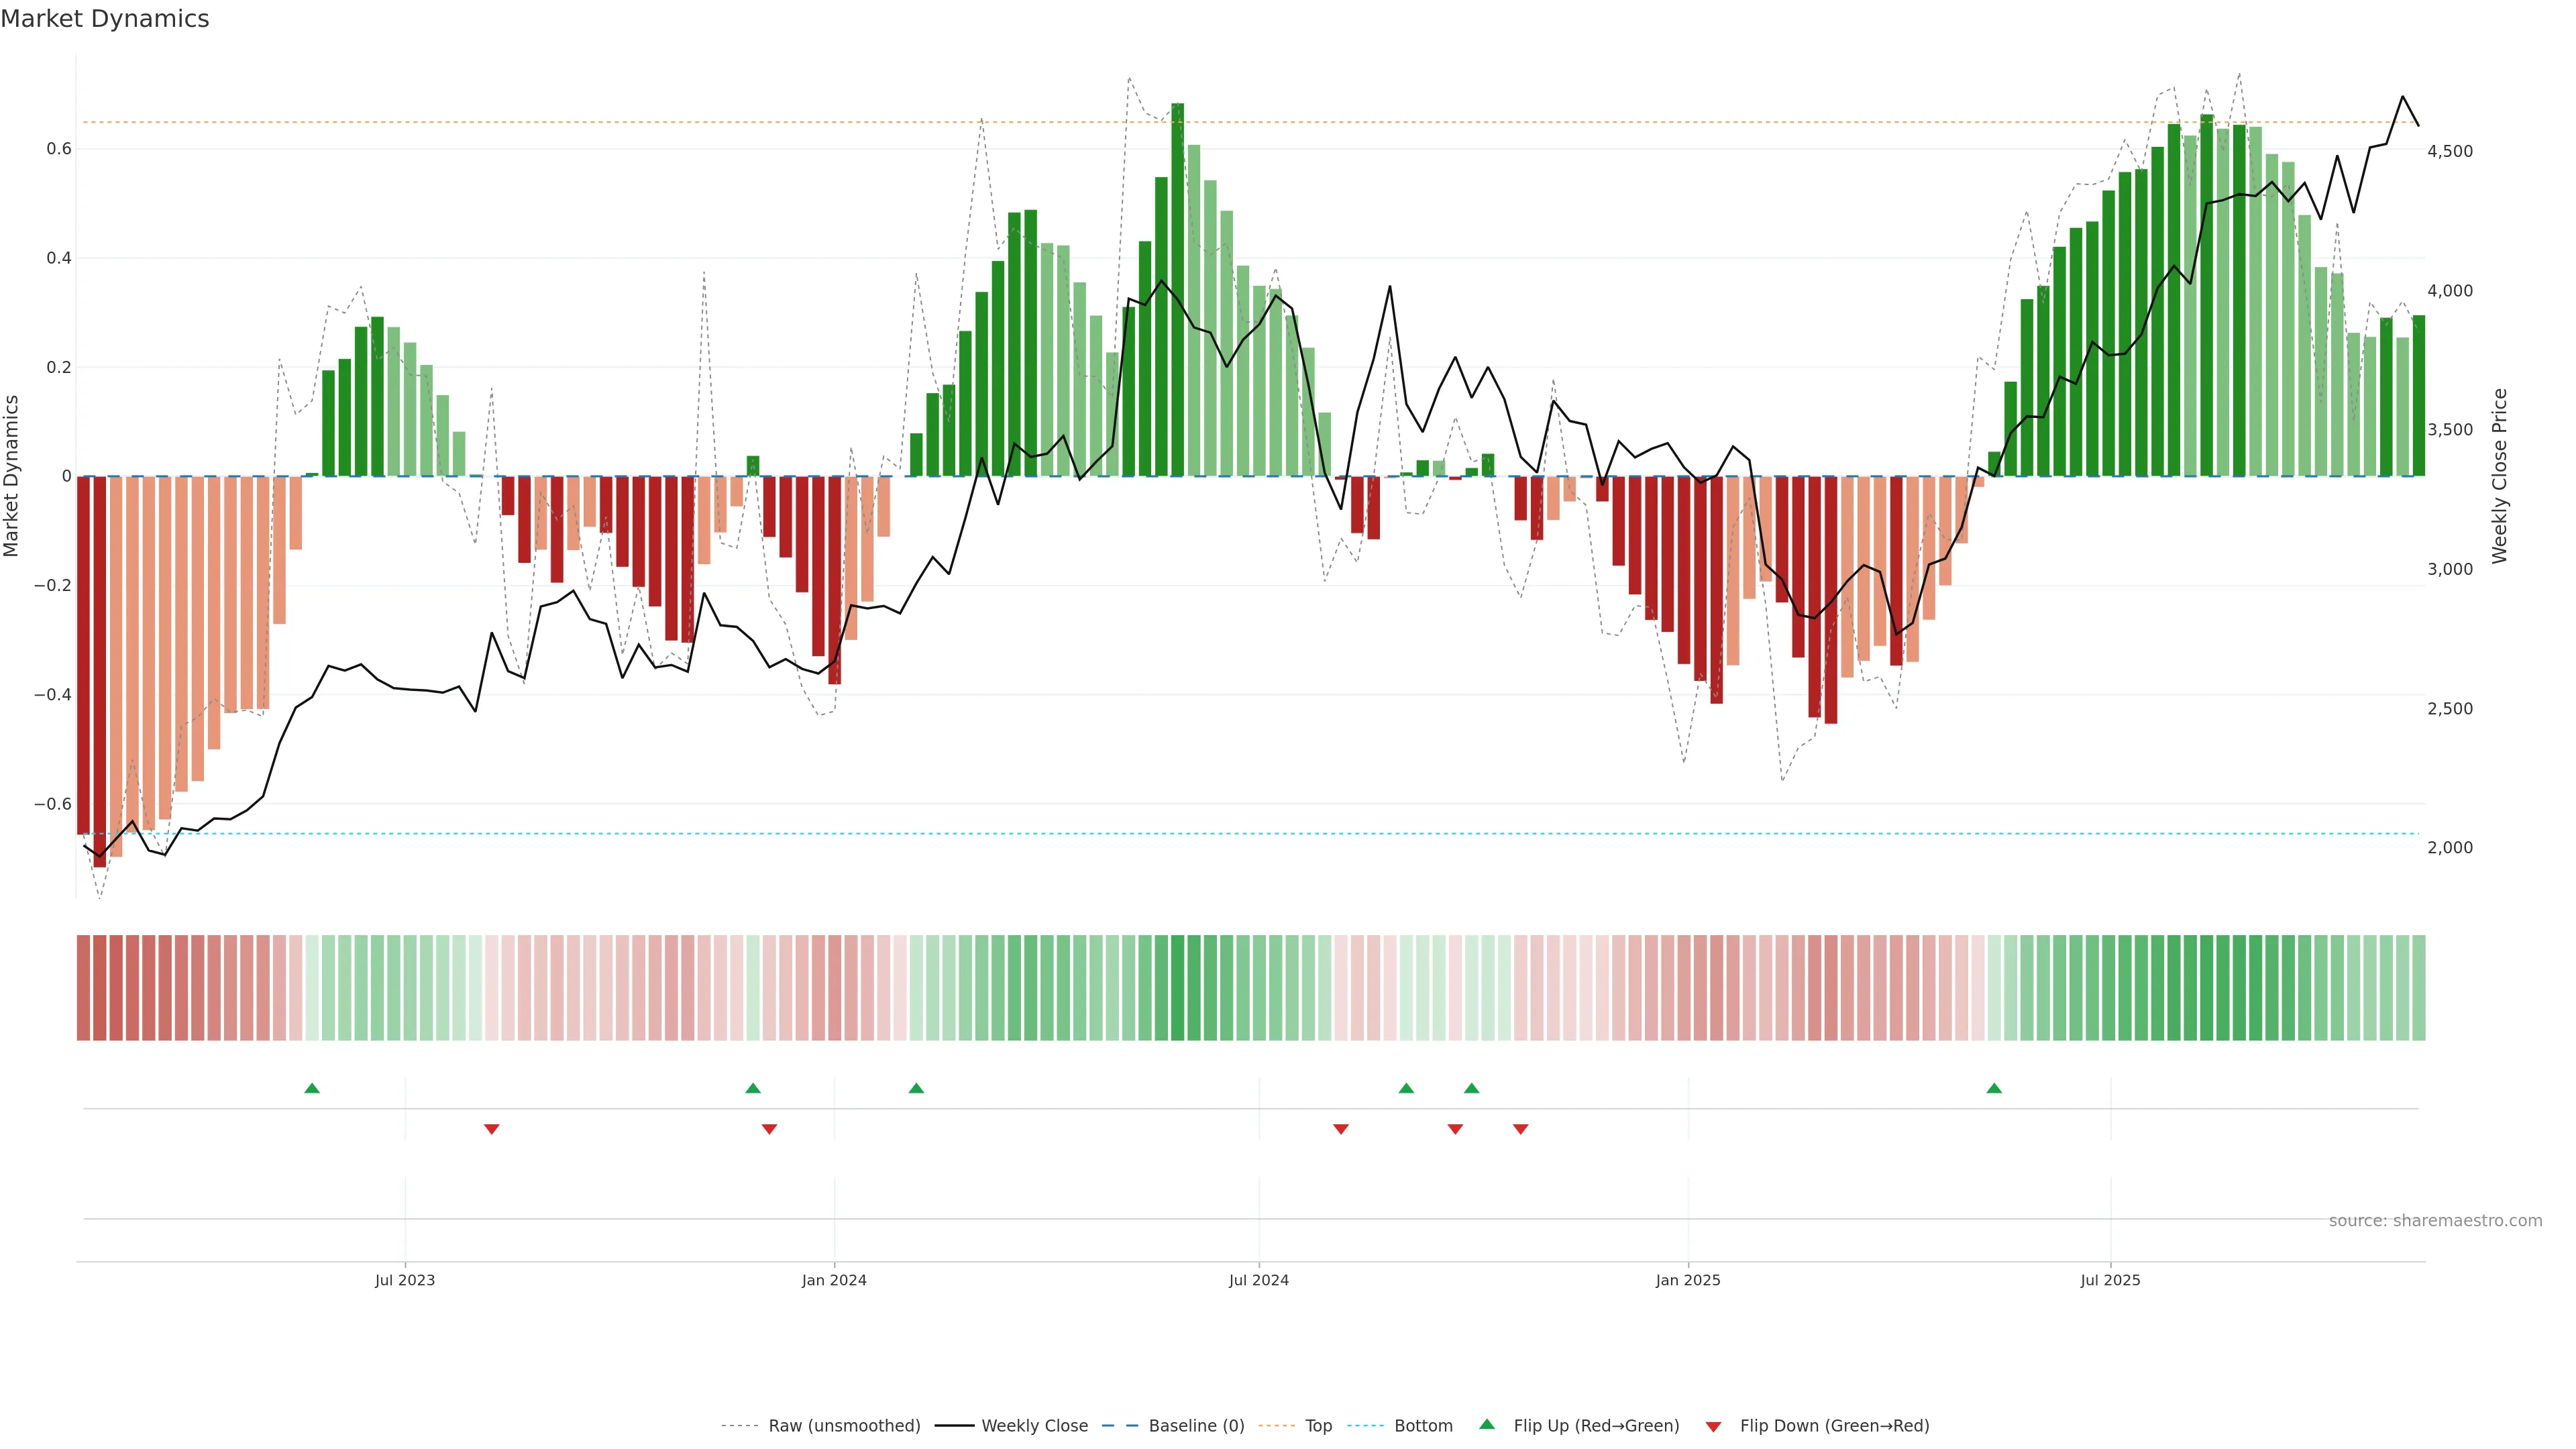Click the Jul 2025 x-axis label
The image size is (2576, 1449).
(x=2110, y=1280)
